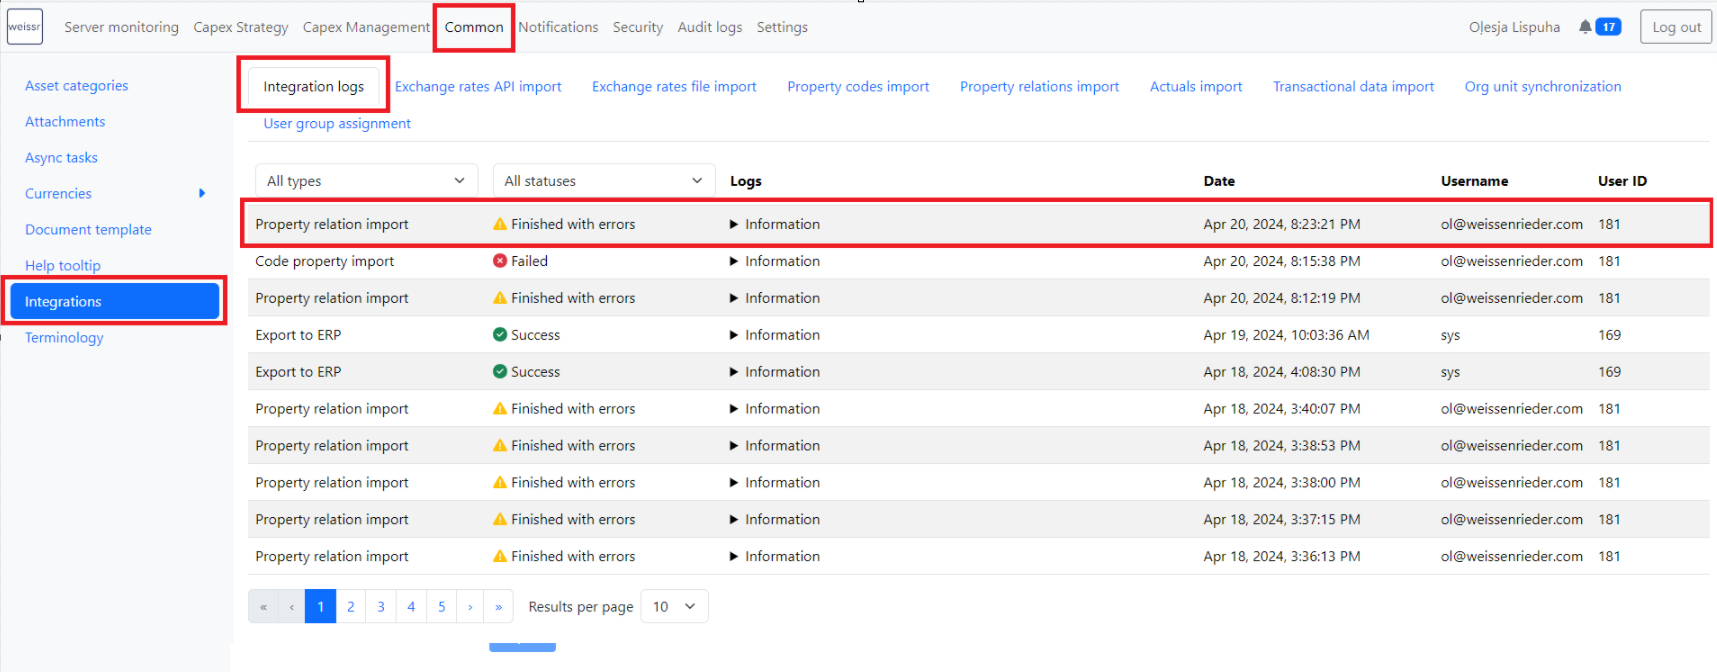Click warning icon on 3:38:53 PM row
Viewport: 1717px width, 672px height.
point(500,446)
